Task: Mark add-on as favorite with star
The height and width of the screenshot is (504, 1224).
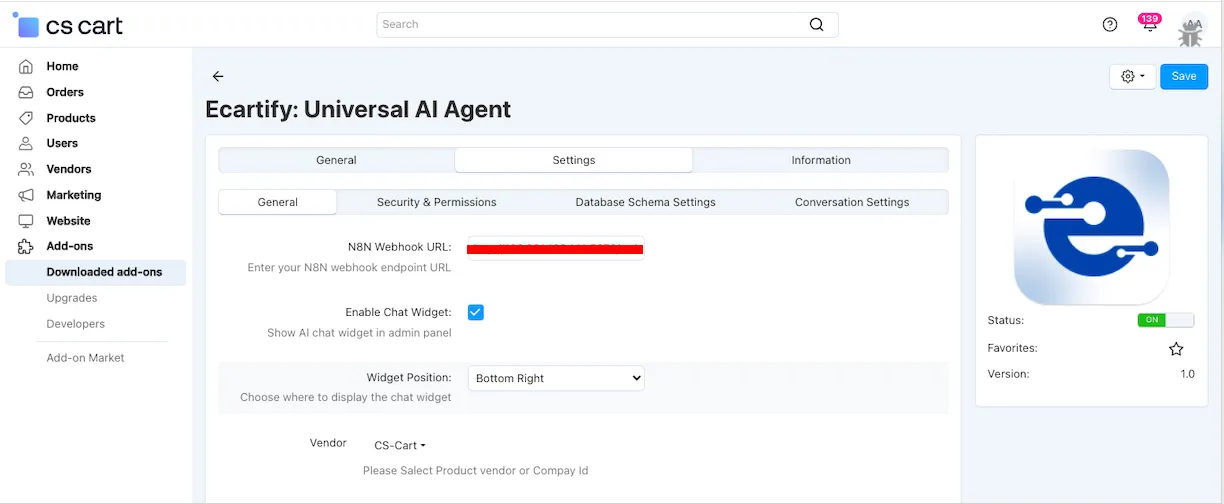Action: point(1176,349)
